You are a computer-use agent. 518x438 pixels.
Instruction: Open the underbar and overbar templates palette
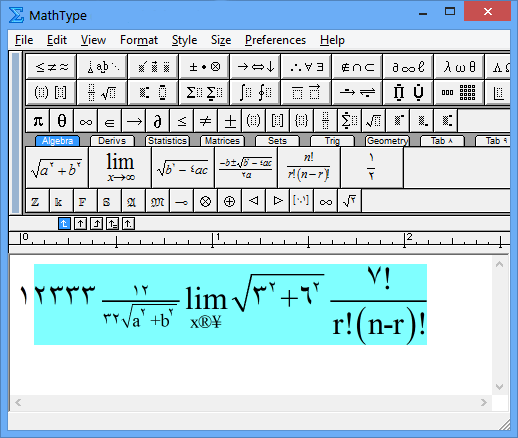(306, 92)
